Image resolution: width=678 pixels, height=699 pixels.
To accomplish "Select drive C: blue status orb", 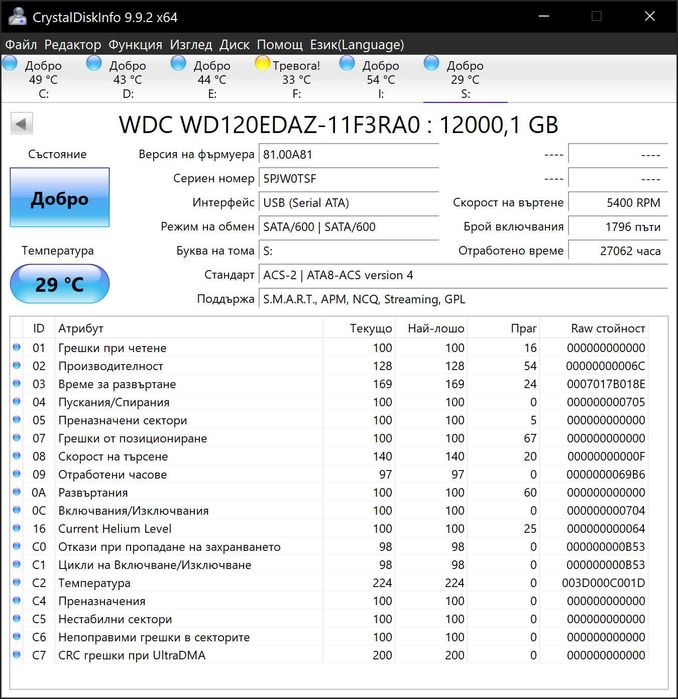I will [x=10, y=63].
